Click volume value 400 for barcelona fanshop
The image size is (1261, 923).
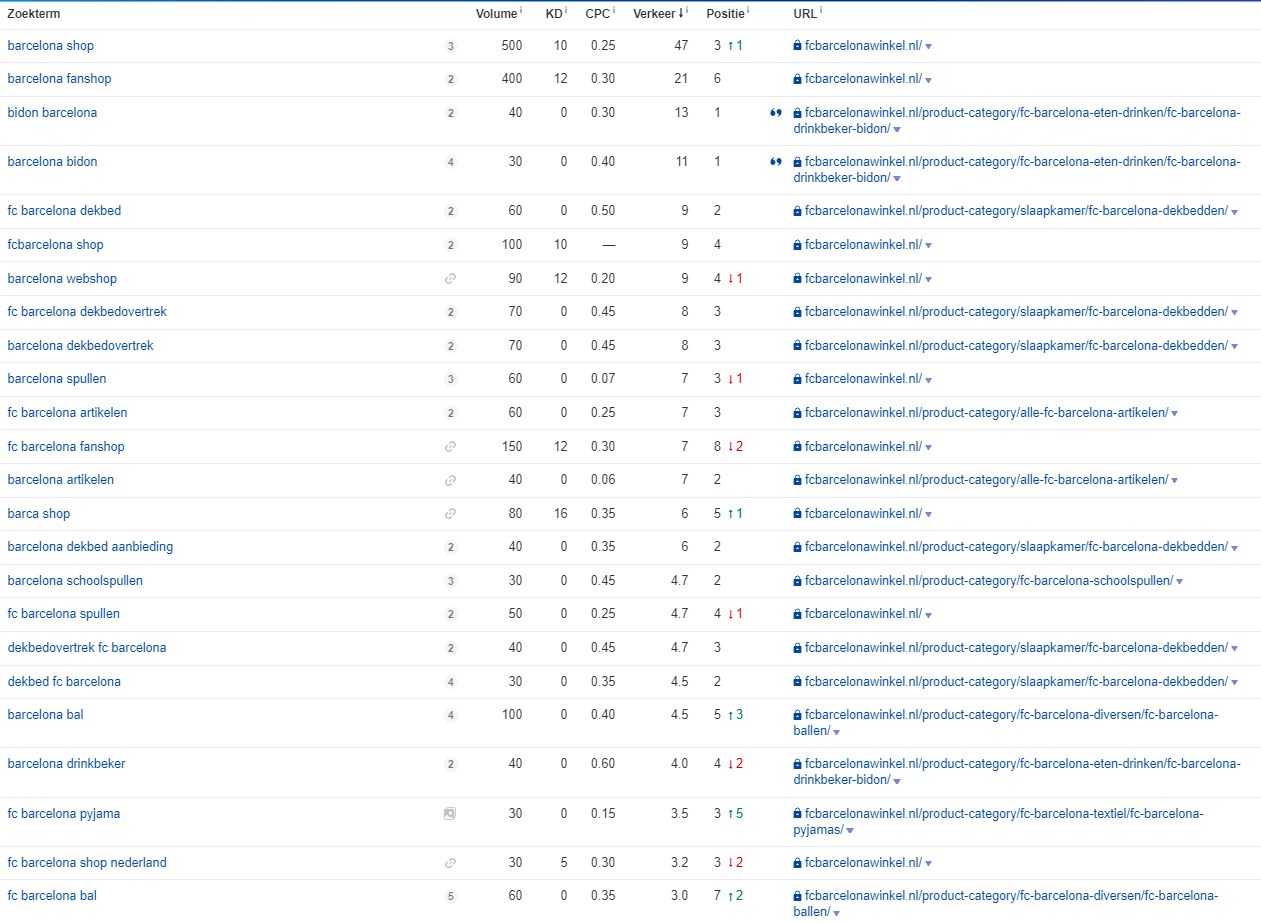pos(511,79)
